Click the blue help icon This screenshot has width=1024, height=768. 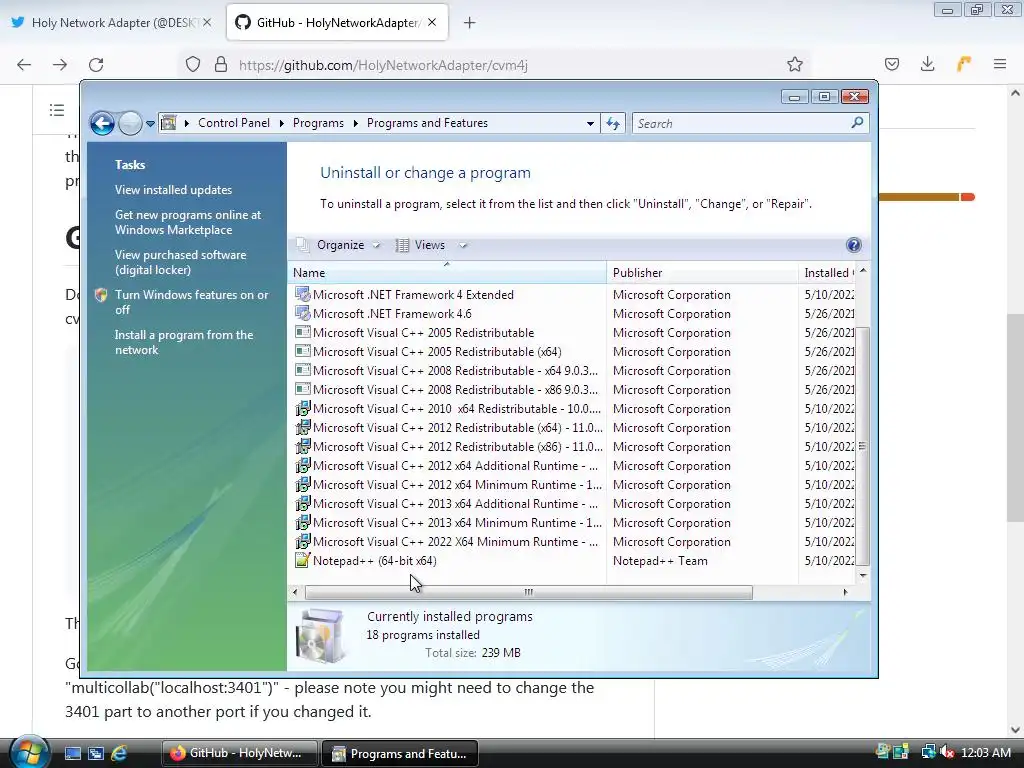click(854, 245)
